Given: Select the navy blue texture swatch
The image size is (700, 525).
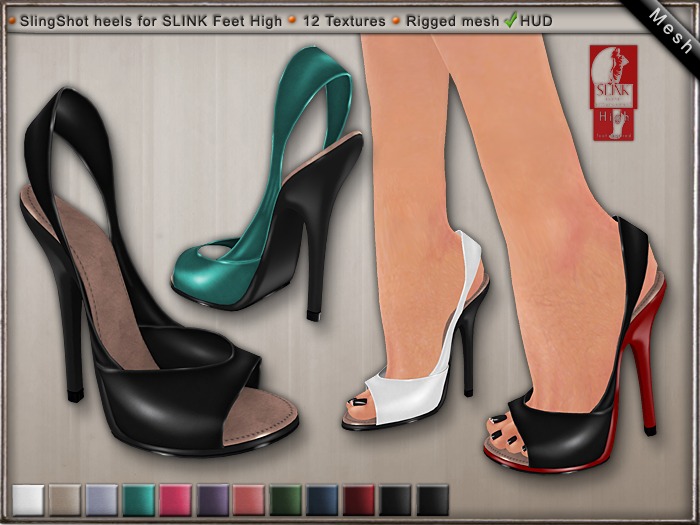Looking at the screenshot, I should pos(322,500).
